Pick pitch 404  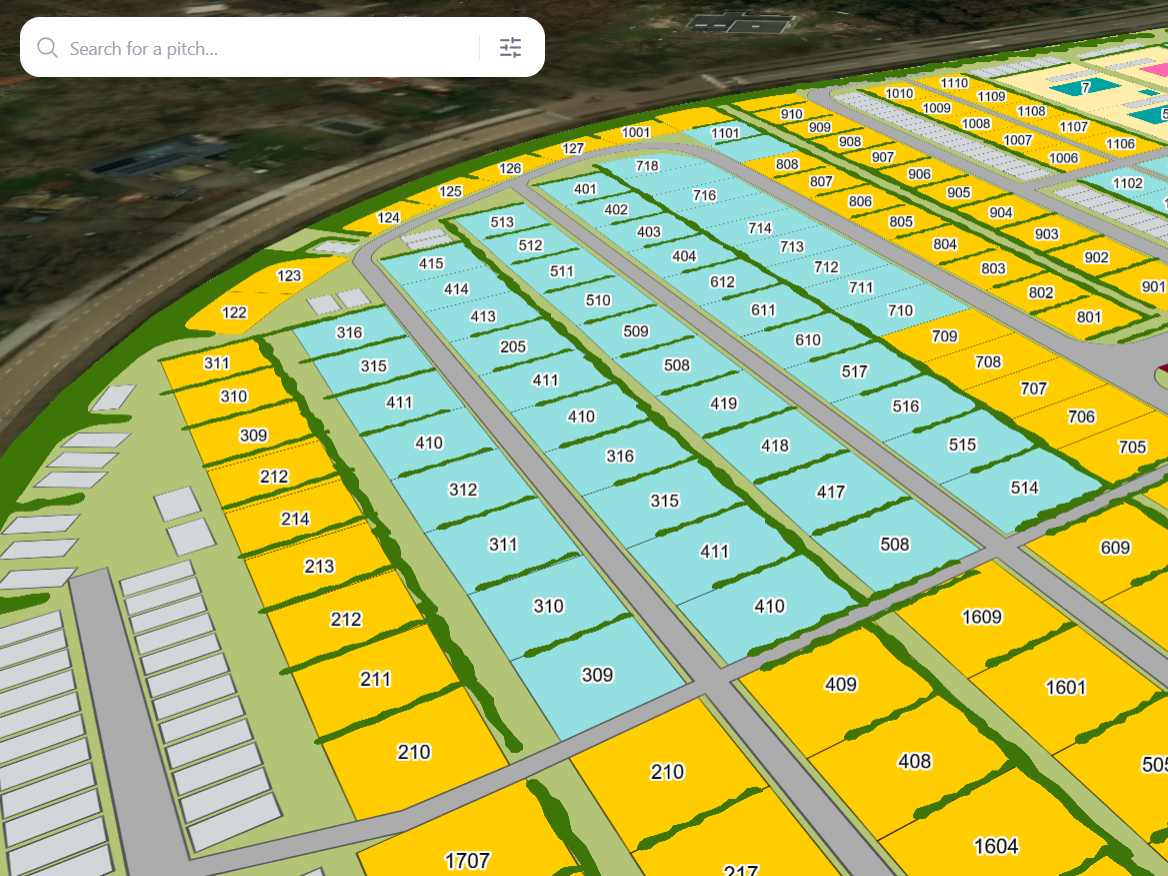pos(684,256)
